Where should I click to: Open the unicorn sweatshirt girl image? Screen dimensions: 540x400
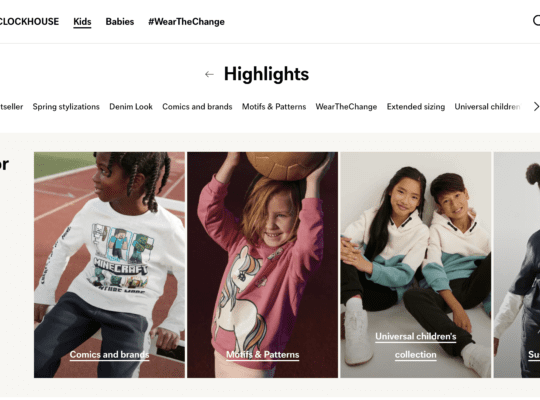262,265
